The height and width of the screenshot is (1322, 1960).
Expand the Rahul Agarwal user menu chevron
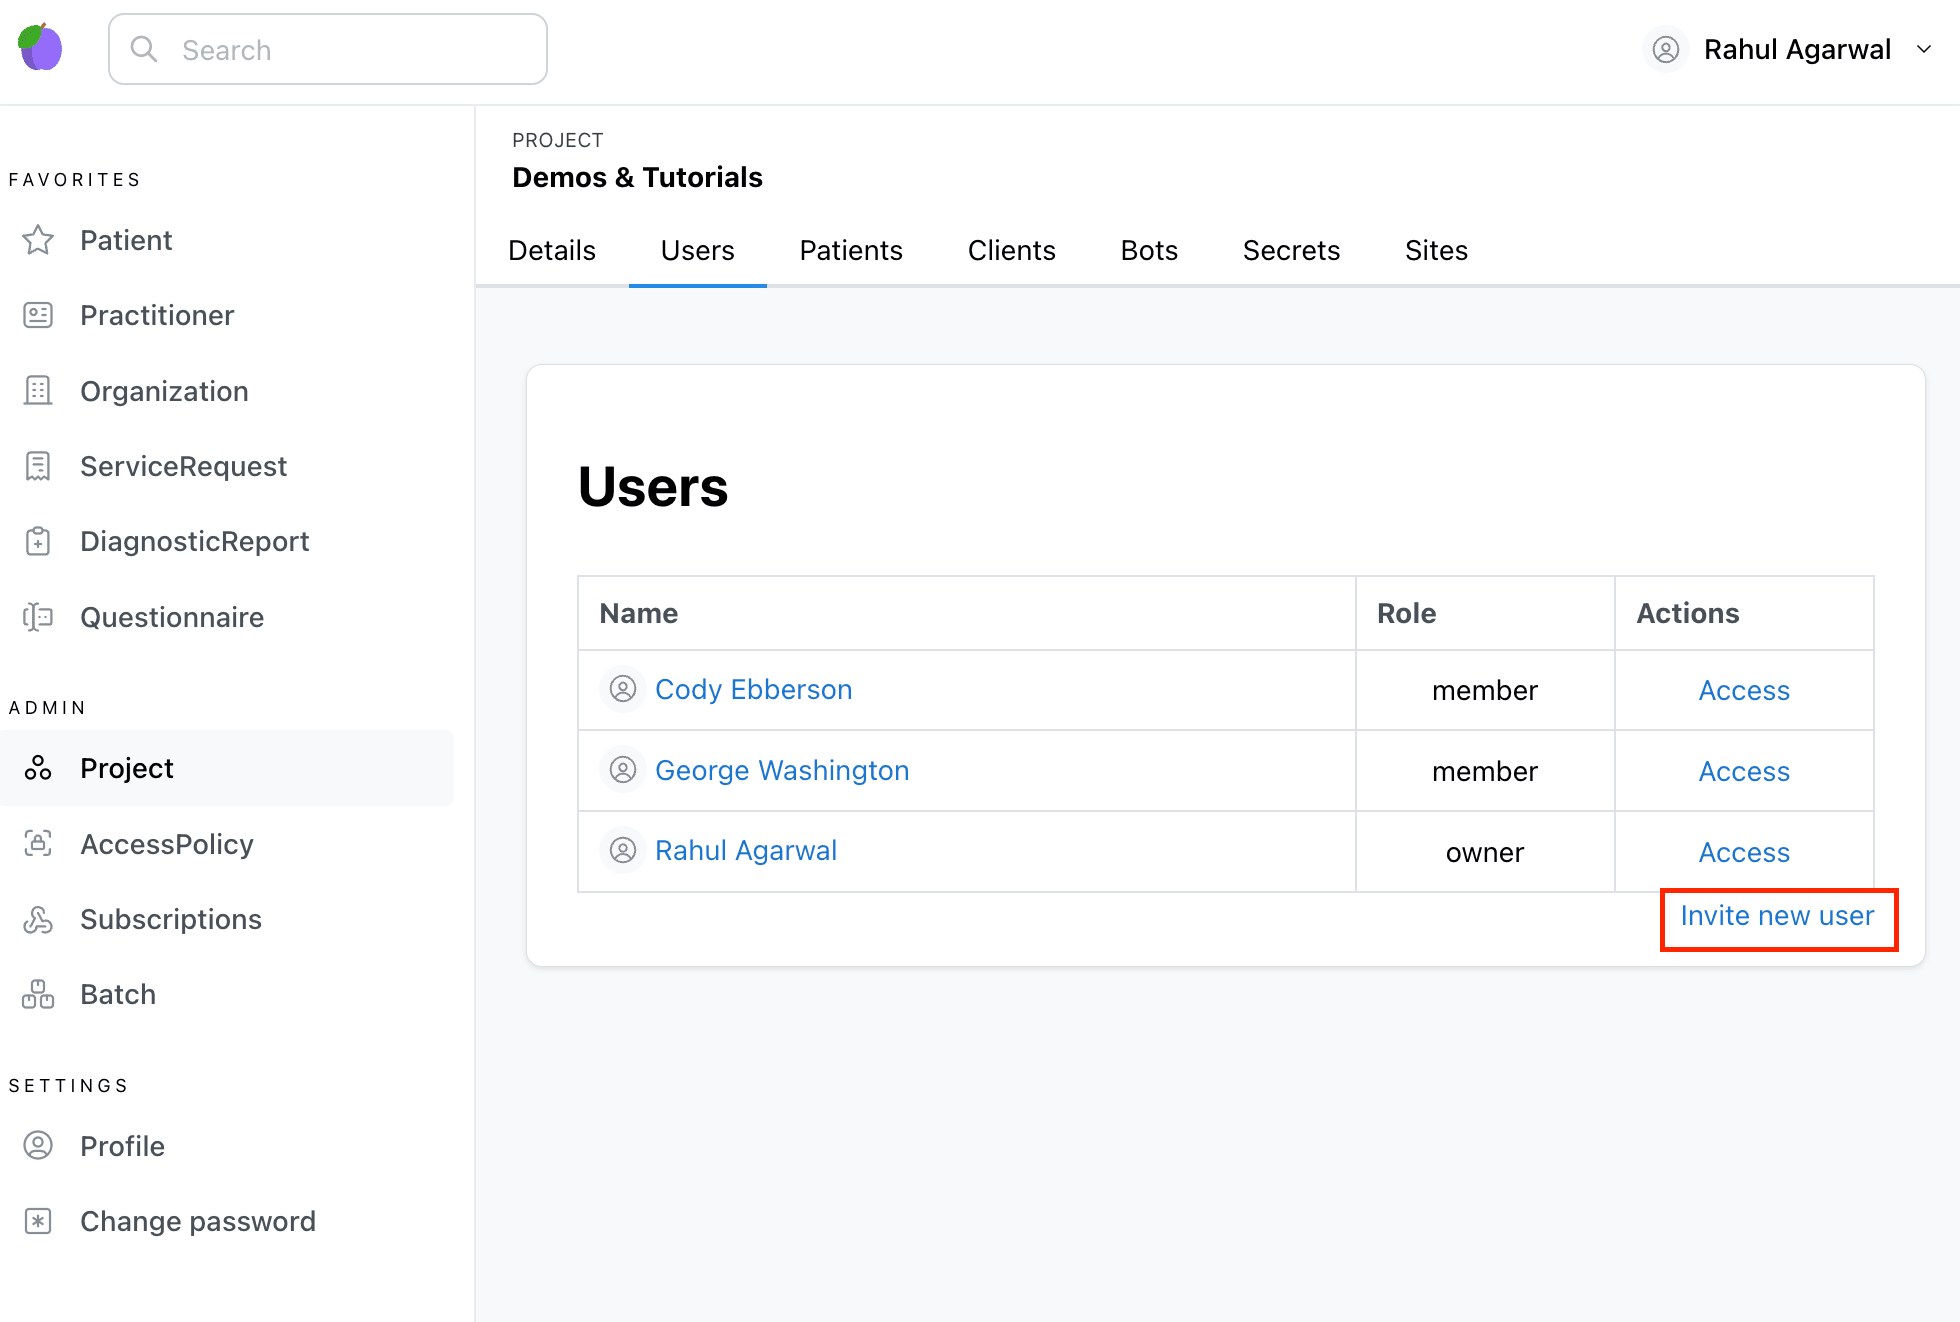pos(1924,49)
